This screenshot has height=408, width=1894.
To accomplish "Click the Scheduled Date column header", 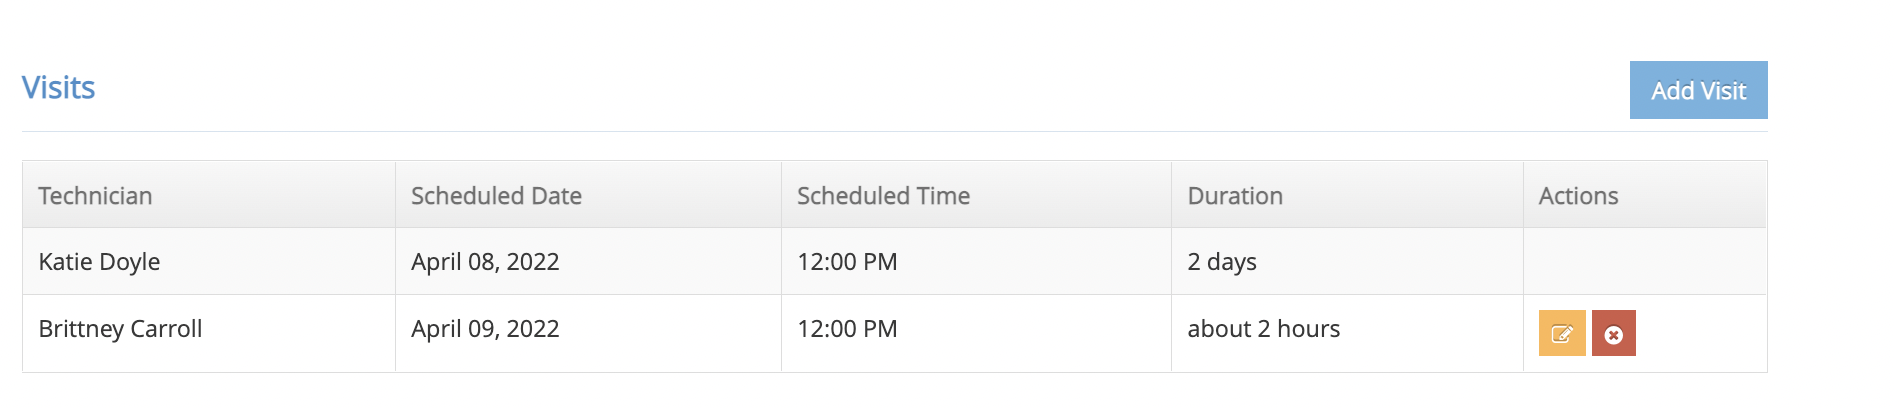I will click(496, 196).
